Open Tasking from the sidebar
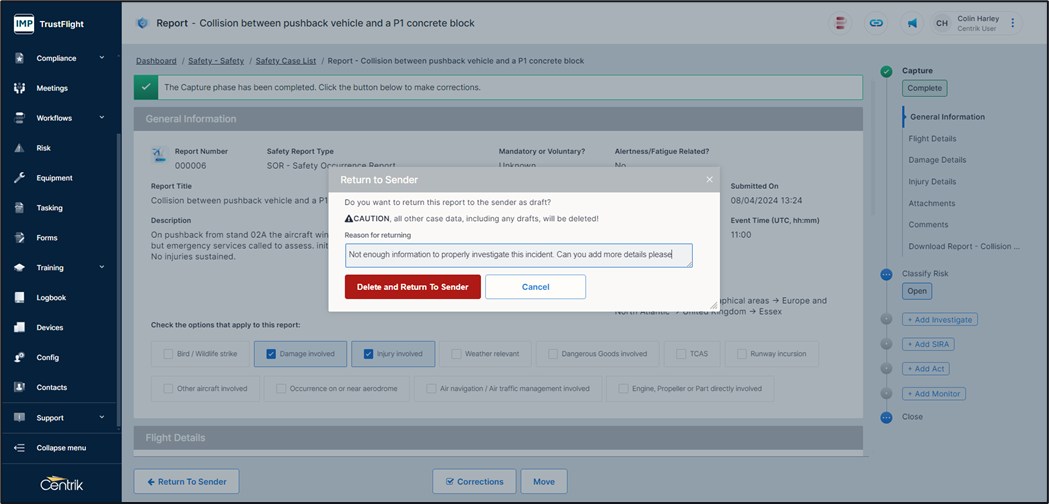 click(49, 208)
